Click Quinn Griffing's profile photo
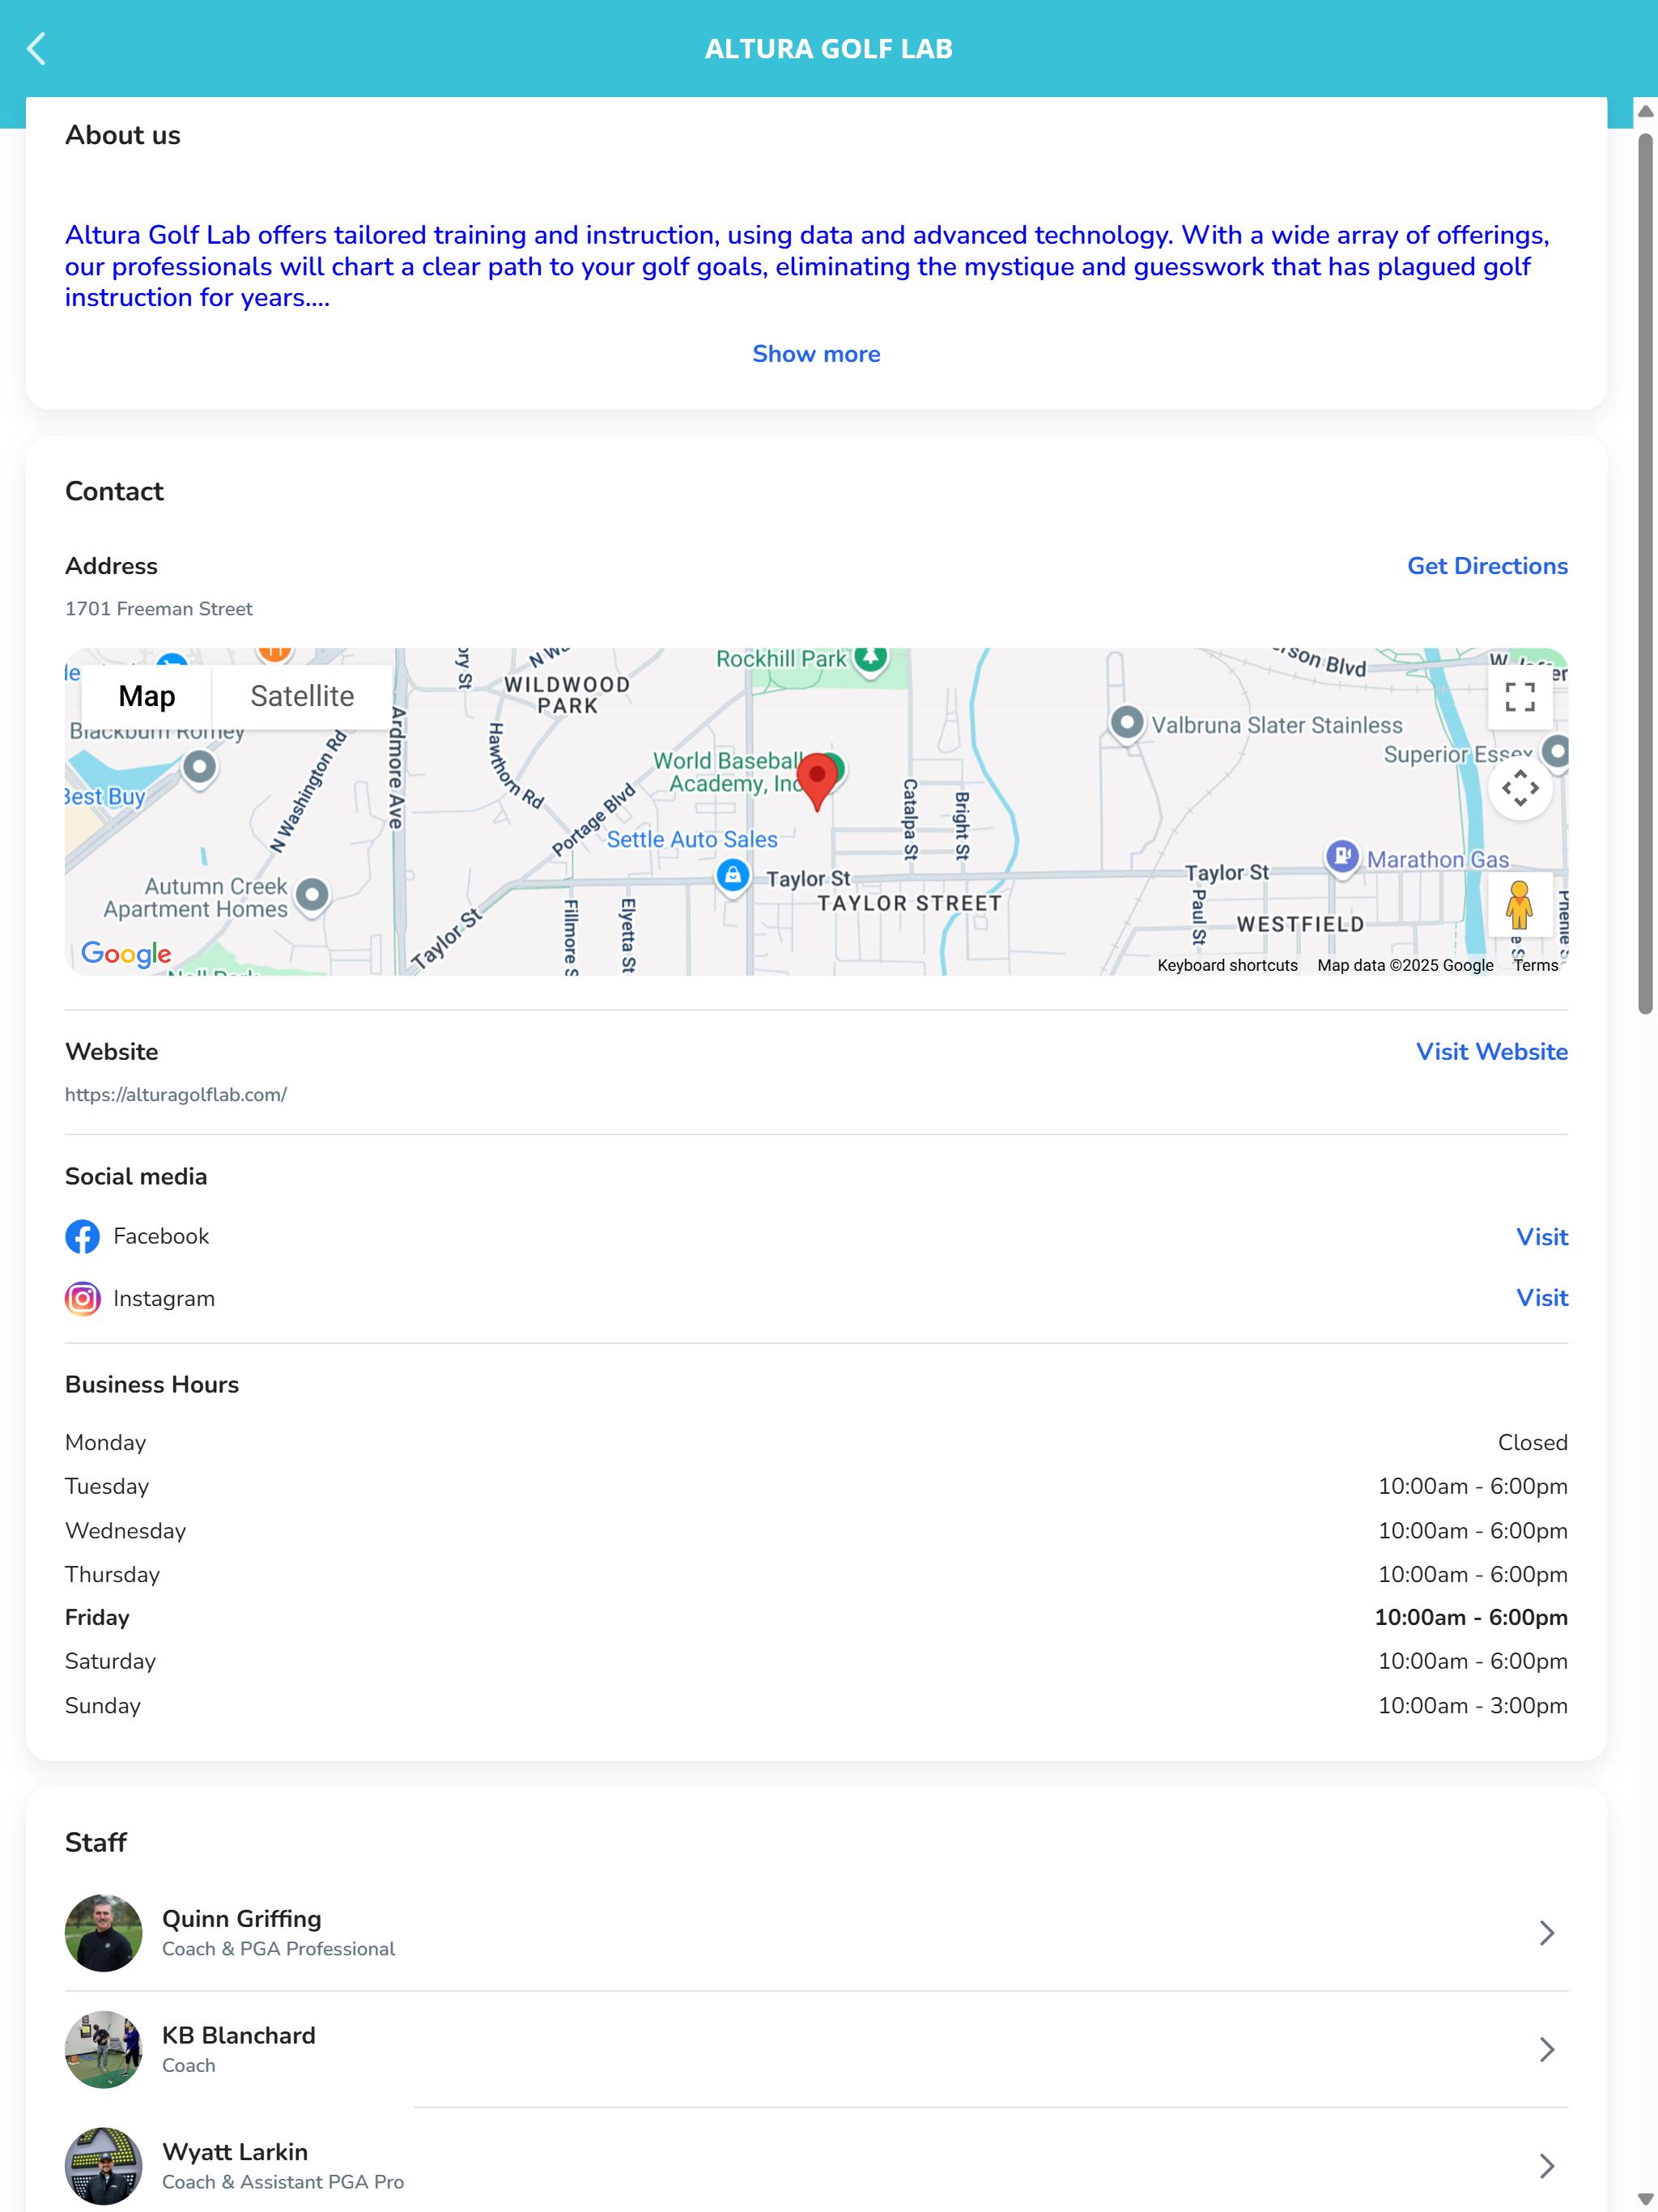This screenshot has width=1658, height=2212. (x=103, y=1933)
